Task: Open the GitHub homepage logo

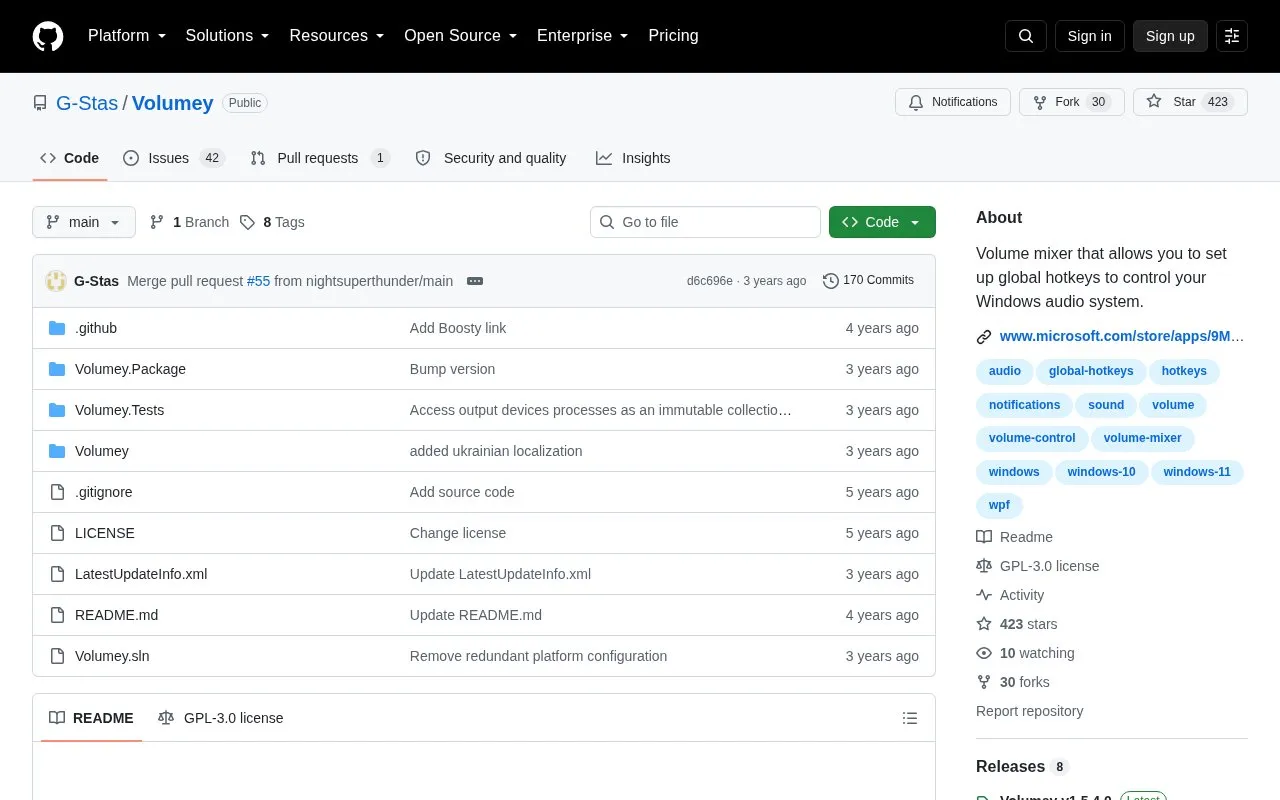Action: 48,36
